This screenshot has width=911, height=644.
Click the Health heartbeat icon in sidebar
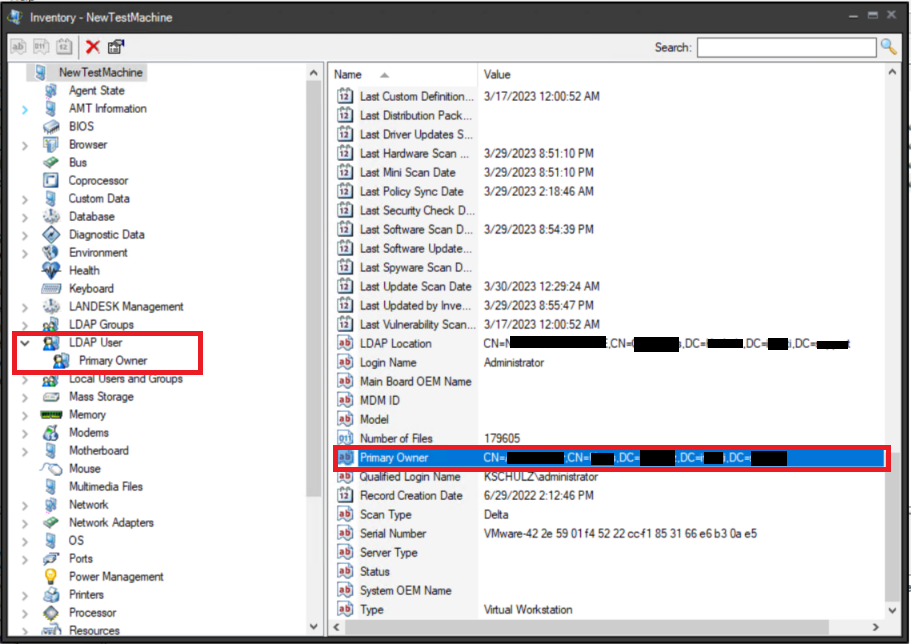click(53, 270)
